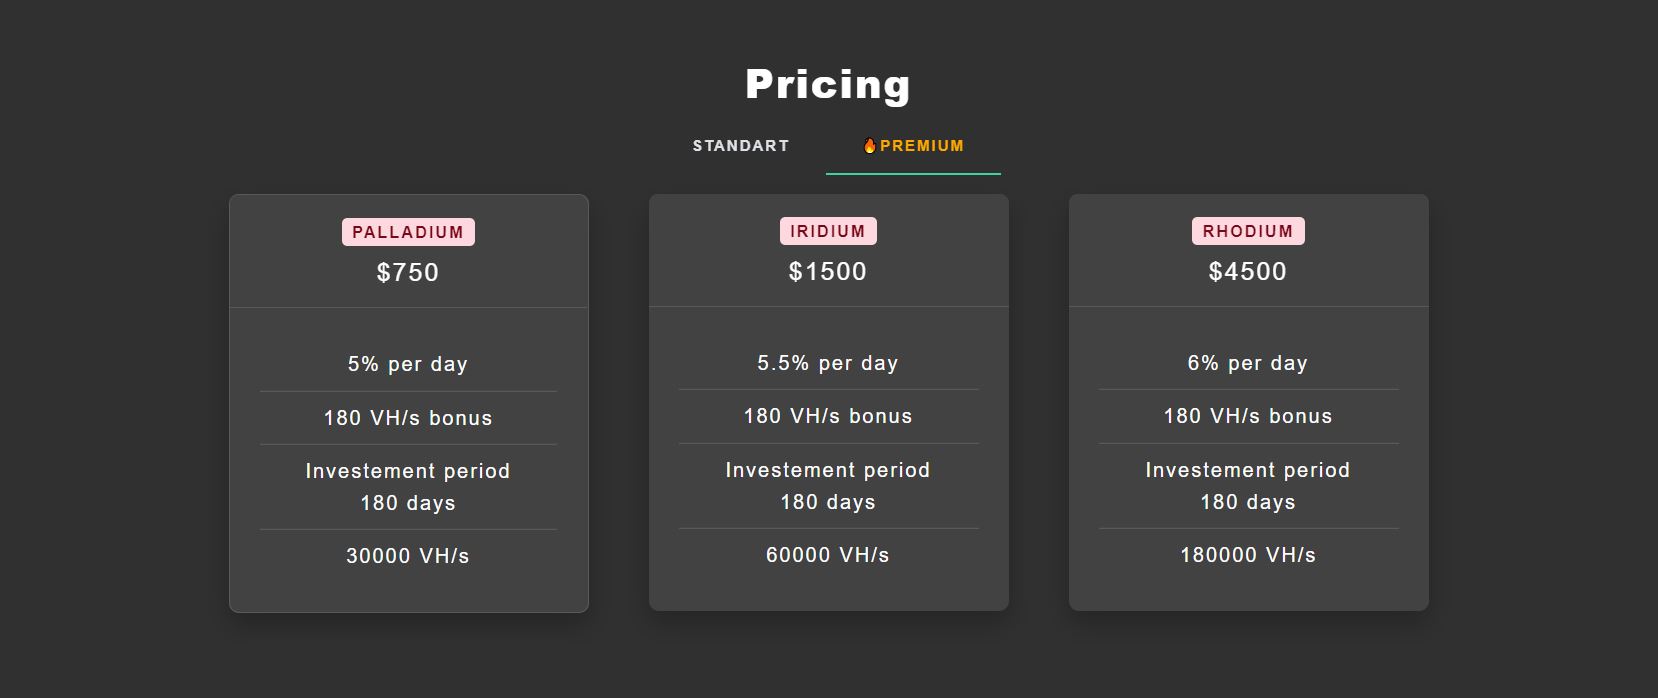Click Iridium's Investement period row
Image resolution: width=1658 pixels, height=698 pixels.
(828, 486)
